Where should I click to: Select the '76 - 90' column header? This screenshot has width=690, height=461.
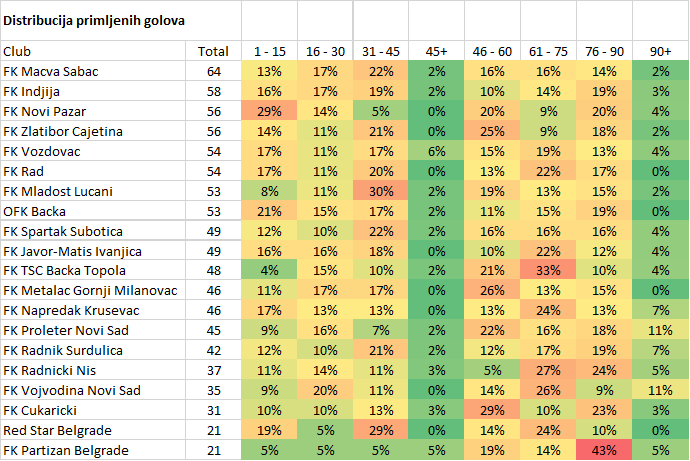604,51
